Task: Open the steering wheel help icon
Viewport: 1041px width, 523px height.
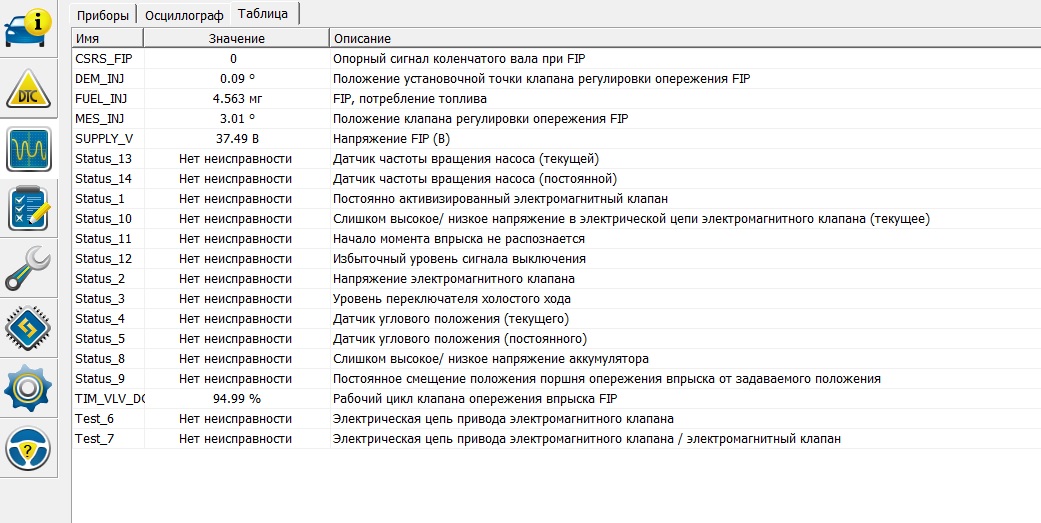Action: [29, 448]
